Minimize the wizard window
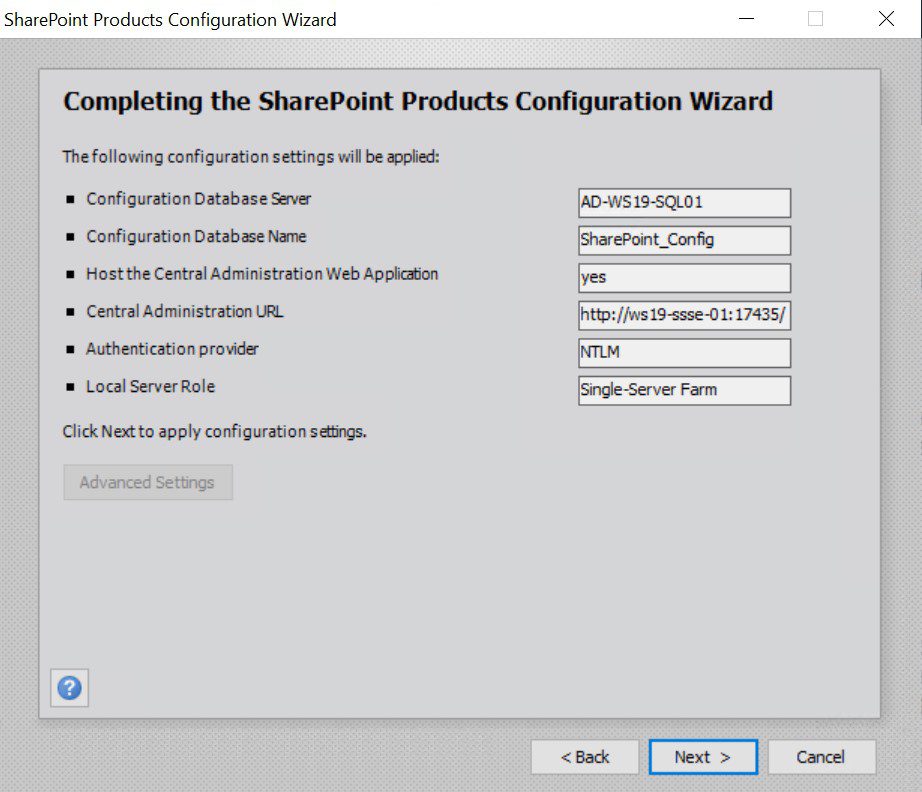The height and width of the screenshot is (792, 922). point(746,19)
